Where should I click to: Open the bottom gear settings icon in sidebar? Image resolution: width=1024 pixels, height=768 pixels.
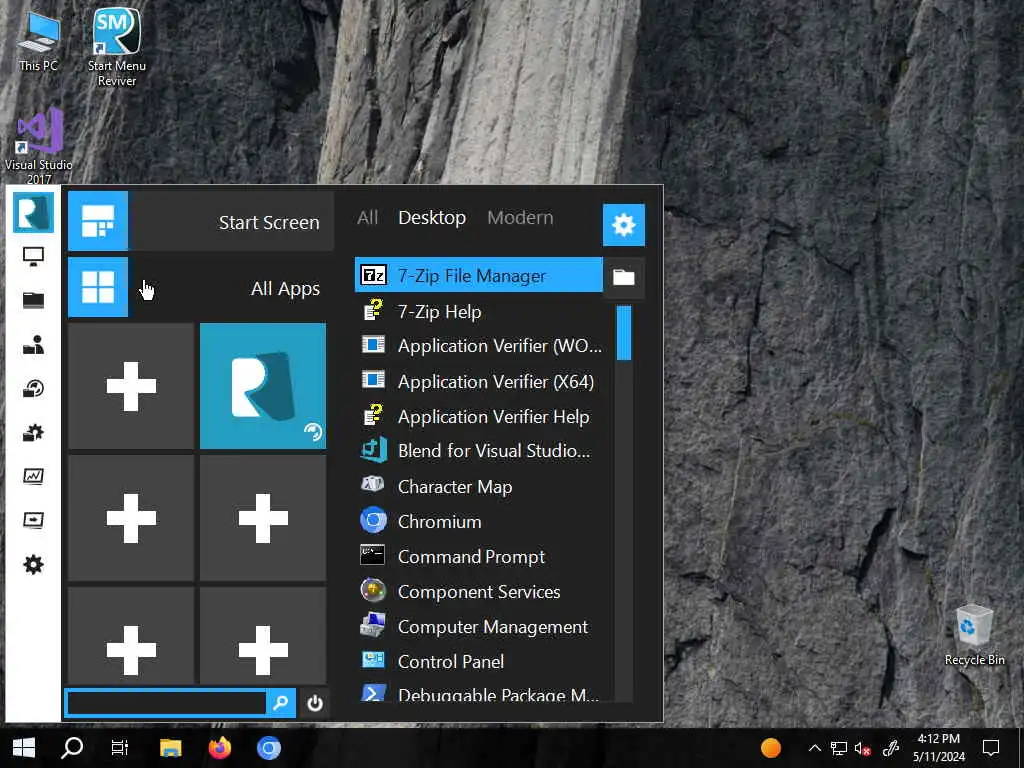(x=33, y=564)
